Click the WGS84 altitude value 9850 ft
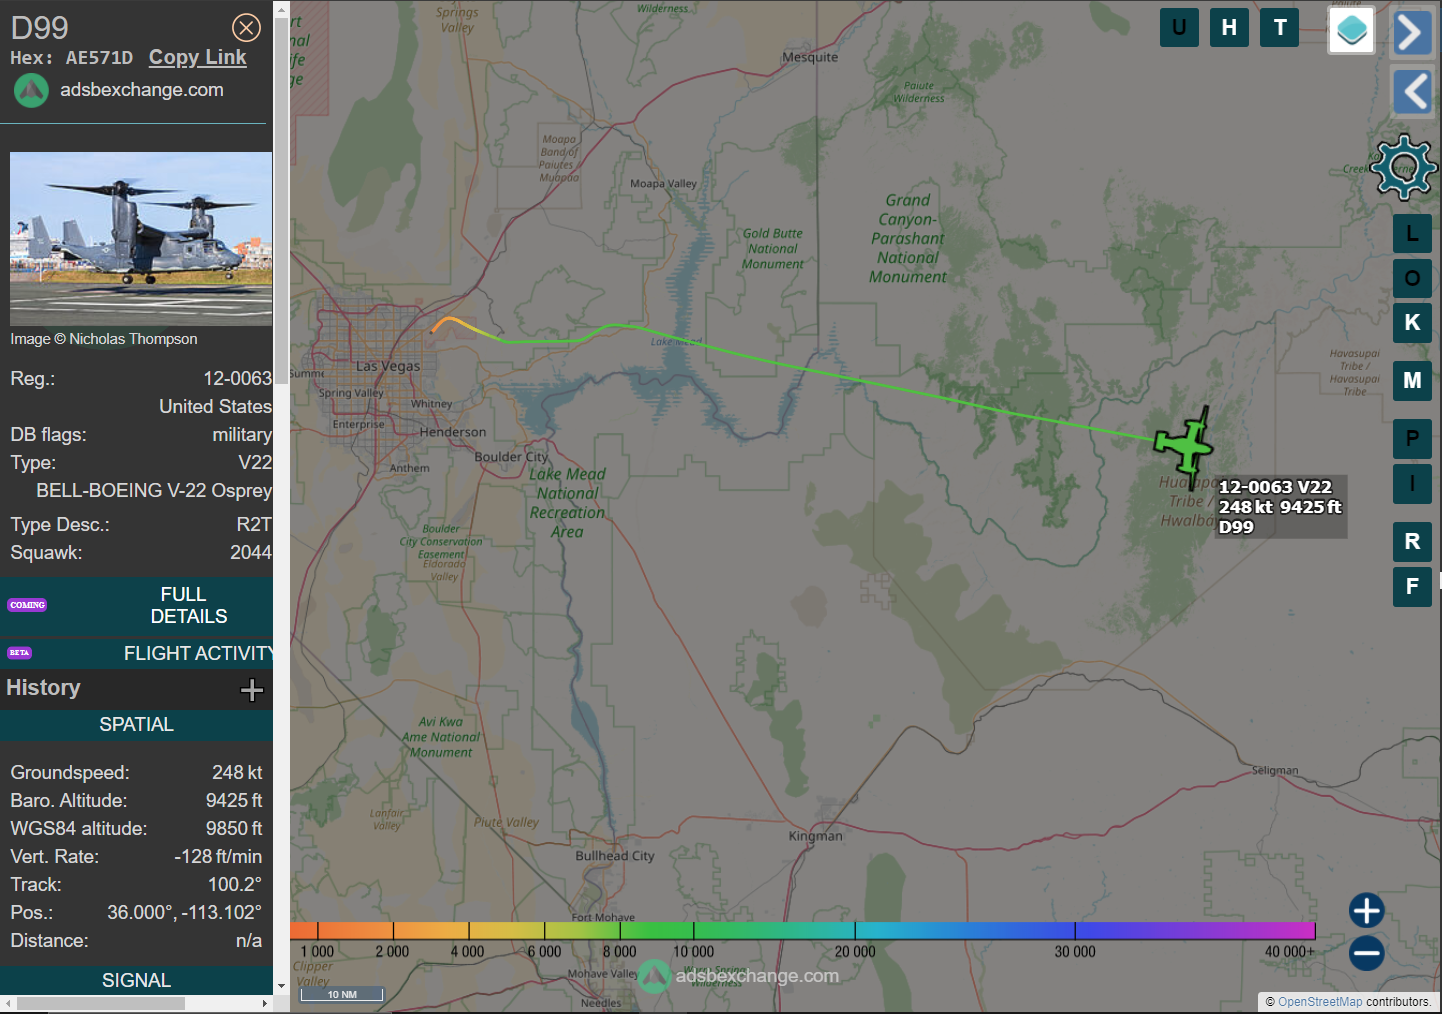1442x1014 pixels. (234, 829)
